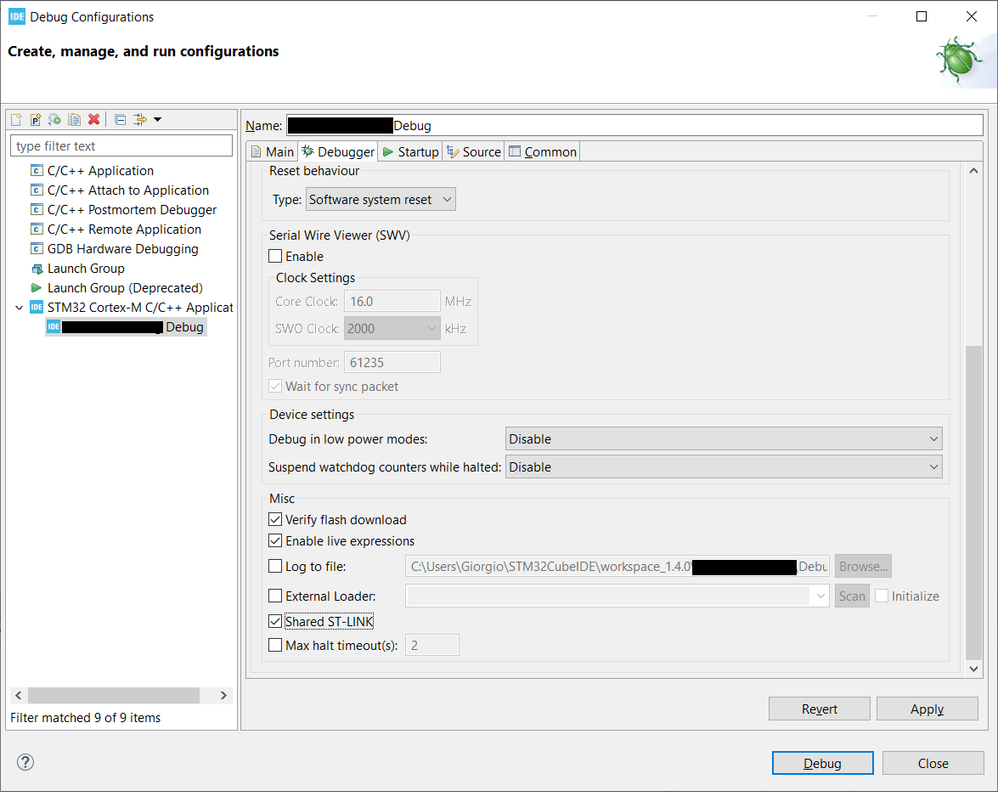Open the Reset behaviour Type dropdown
This screenshot has width=998, height=792.
[381, 199]
